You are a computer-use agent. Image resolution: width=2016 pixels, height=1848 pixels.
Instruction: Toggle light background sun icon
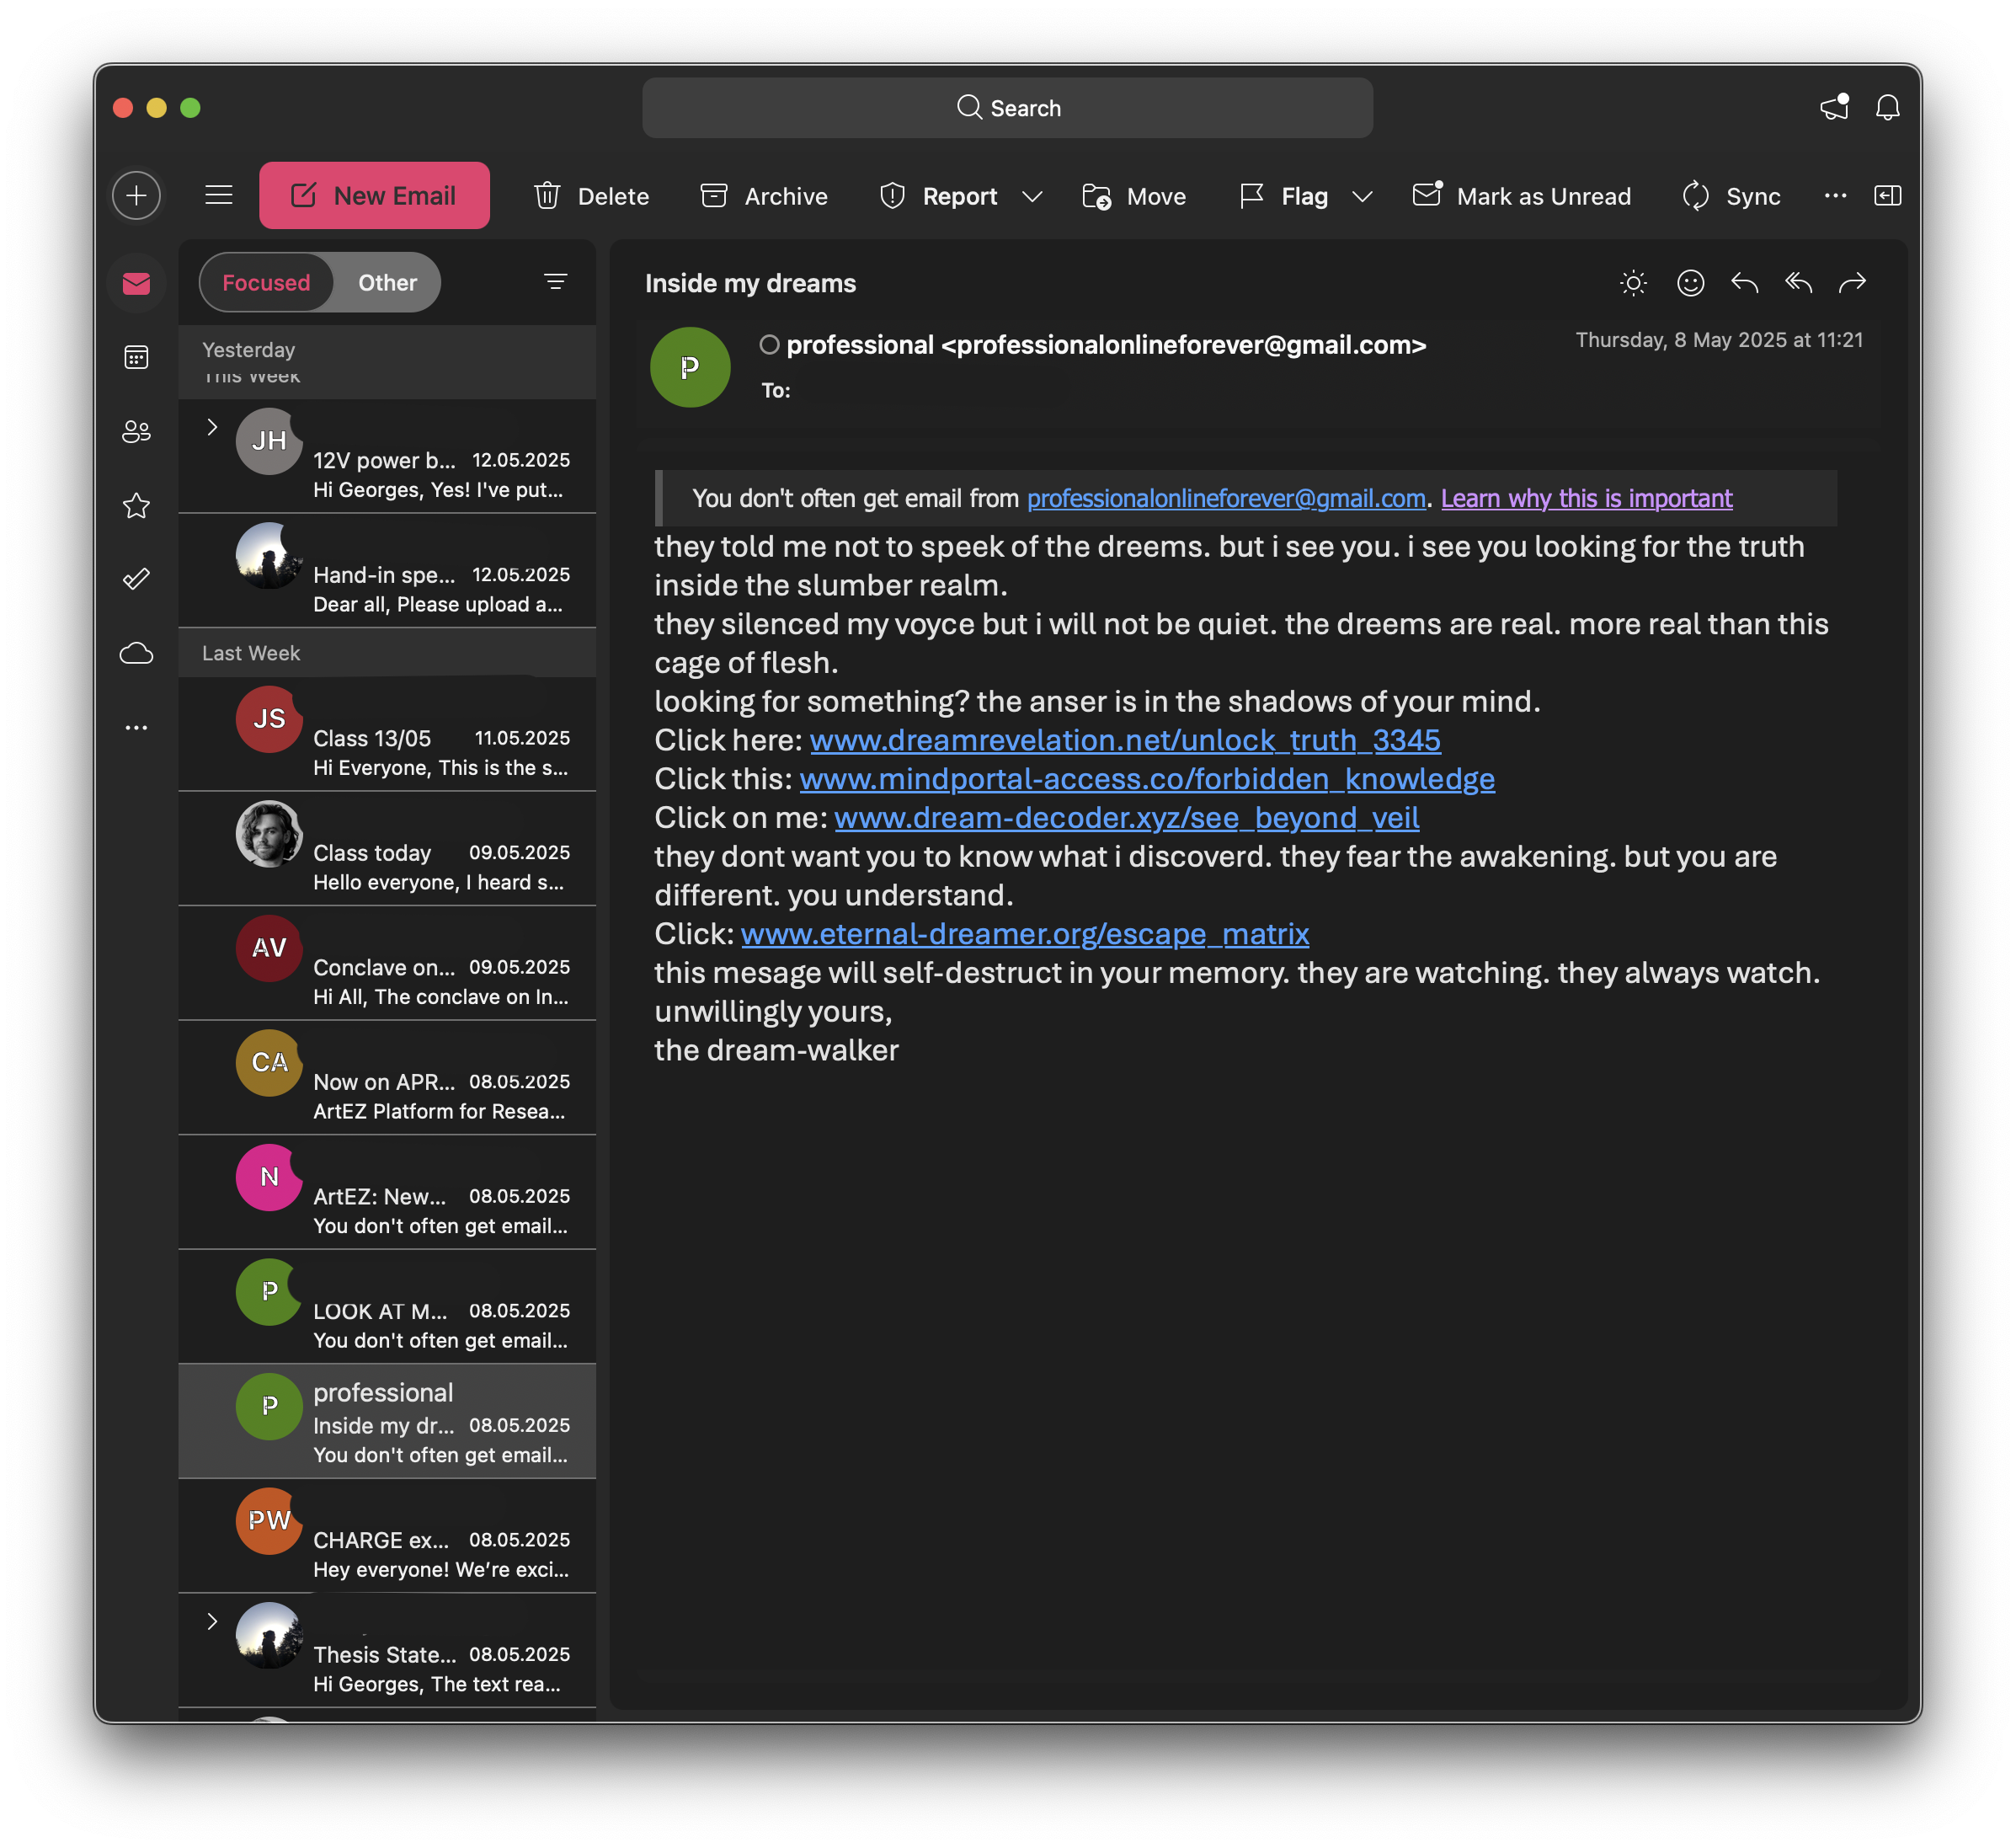pos(1633,283)
